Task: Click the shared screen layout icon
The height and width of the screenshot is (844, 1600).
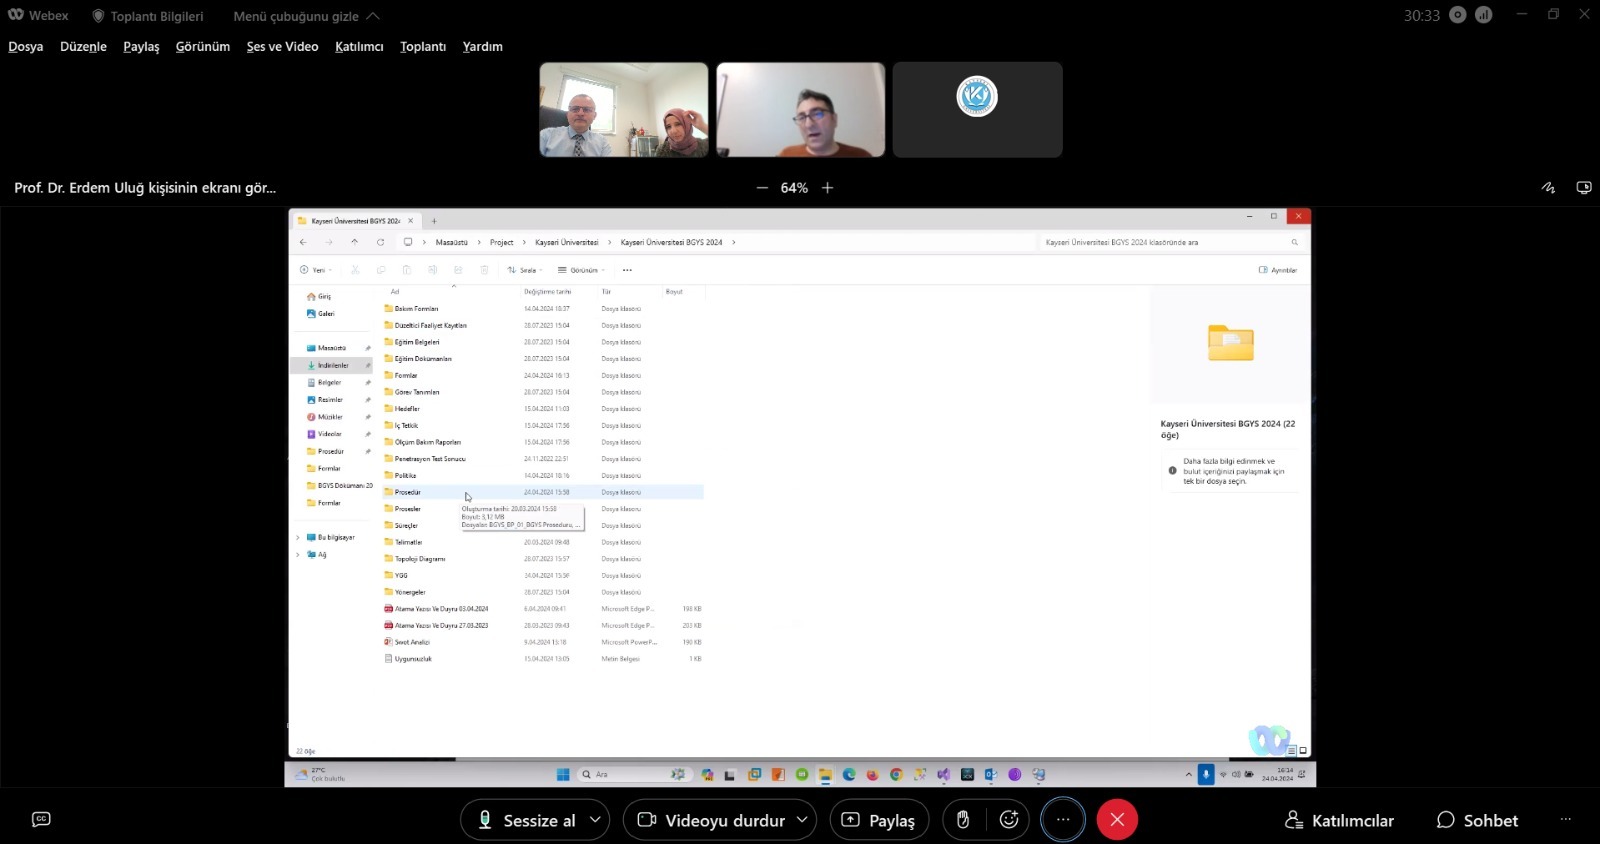Action: pos(1584,187)
